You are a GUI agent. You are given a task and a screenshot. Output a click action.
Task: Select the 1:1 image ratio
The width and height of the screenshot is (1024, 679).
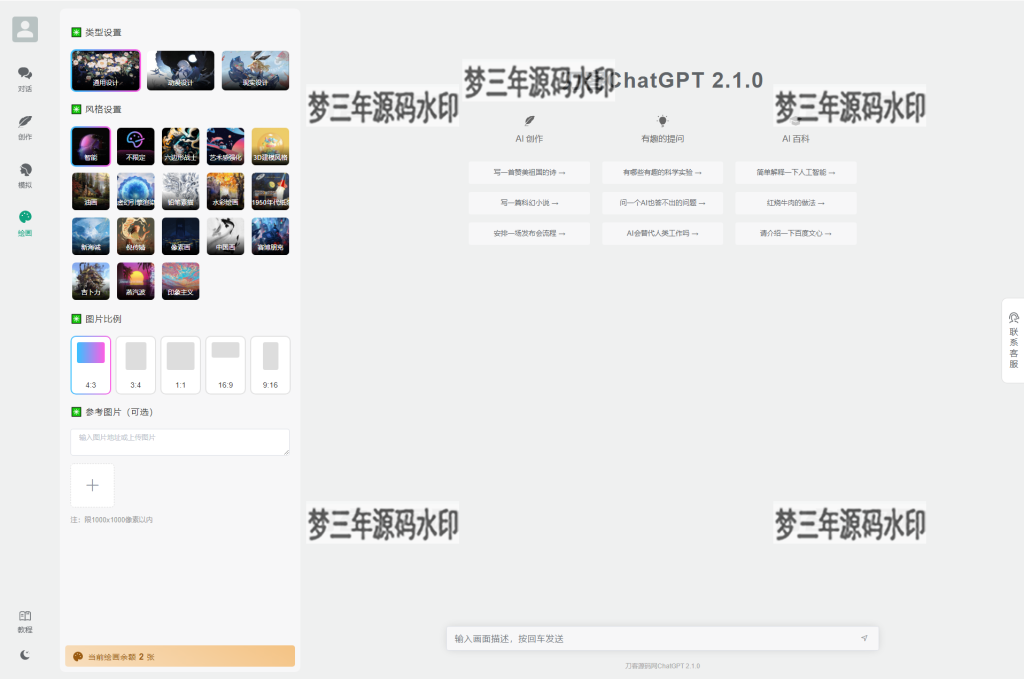180,365
